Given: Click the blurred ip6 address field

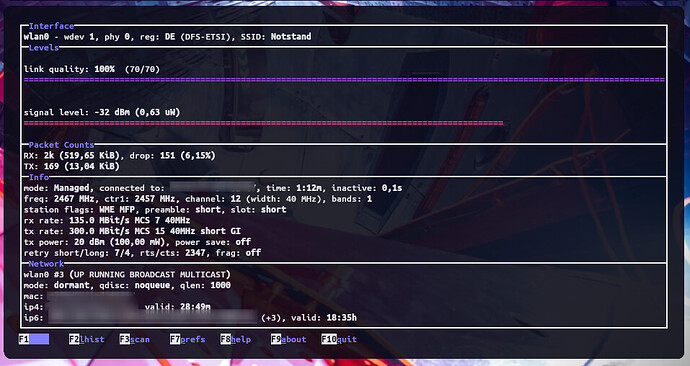Looking at the screenshot, I should (152, 317).
